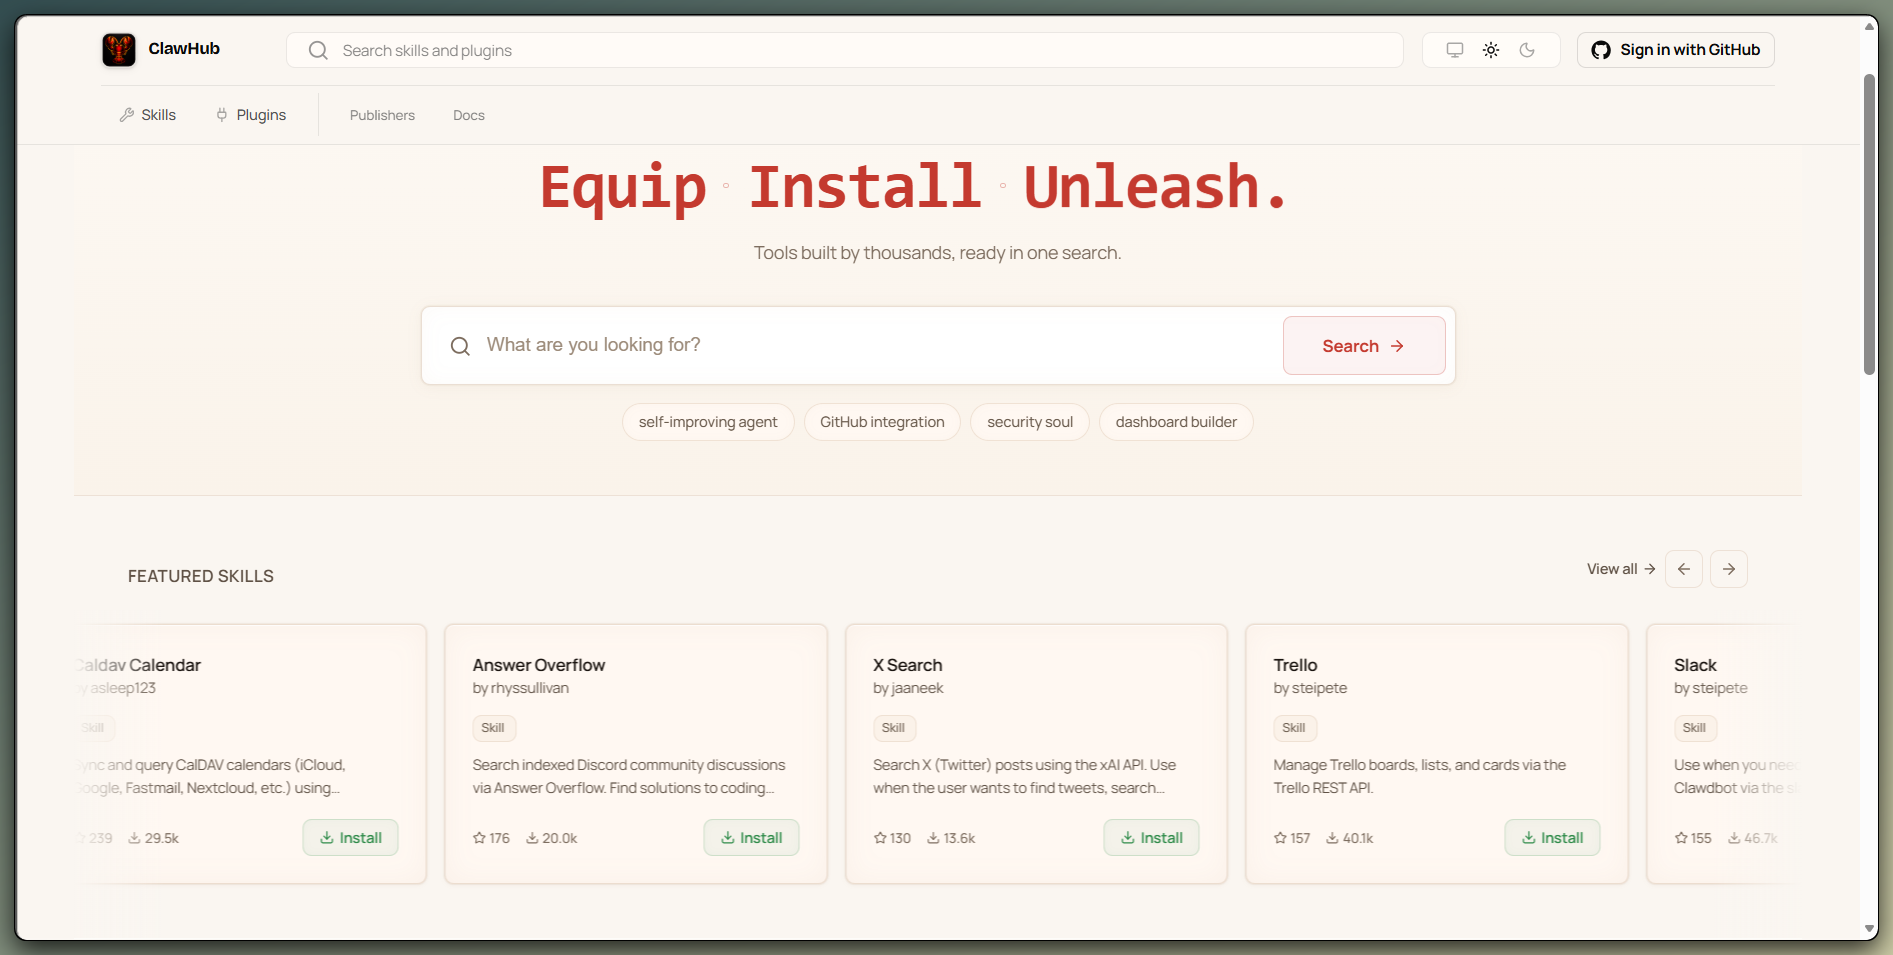Open the Docs link
This screenshot has width=1893, height=955.
[469, 115]
